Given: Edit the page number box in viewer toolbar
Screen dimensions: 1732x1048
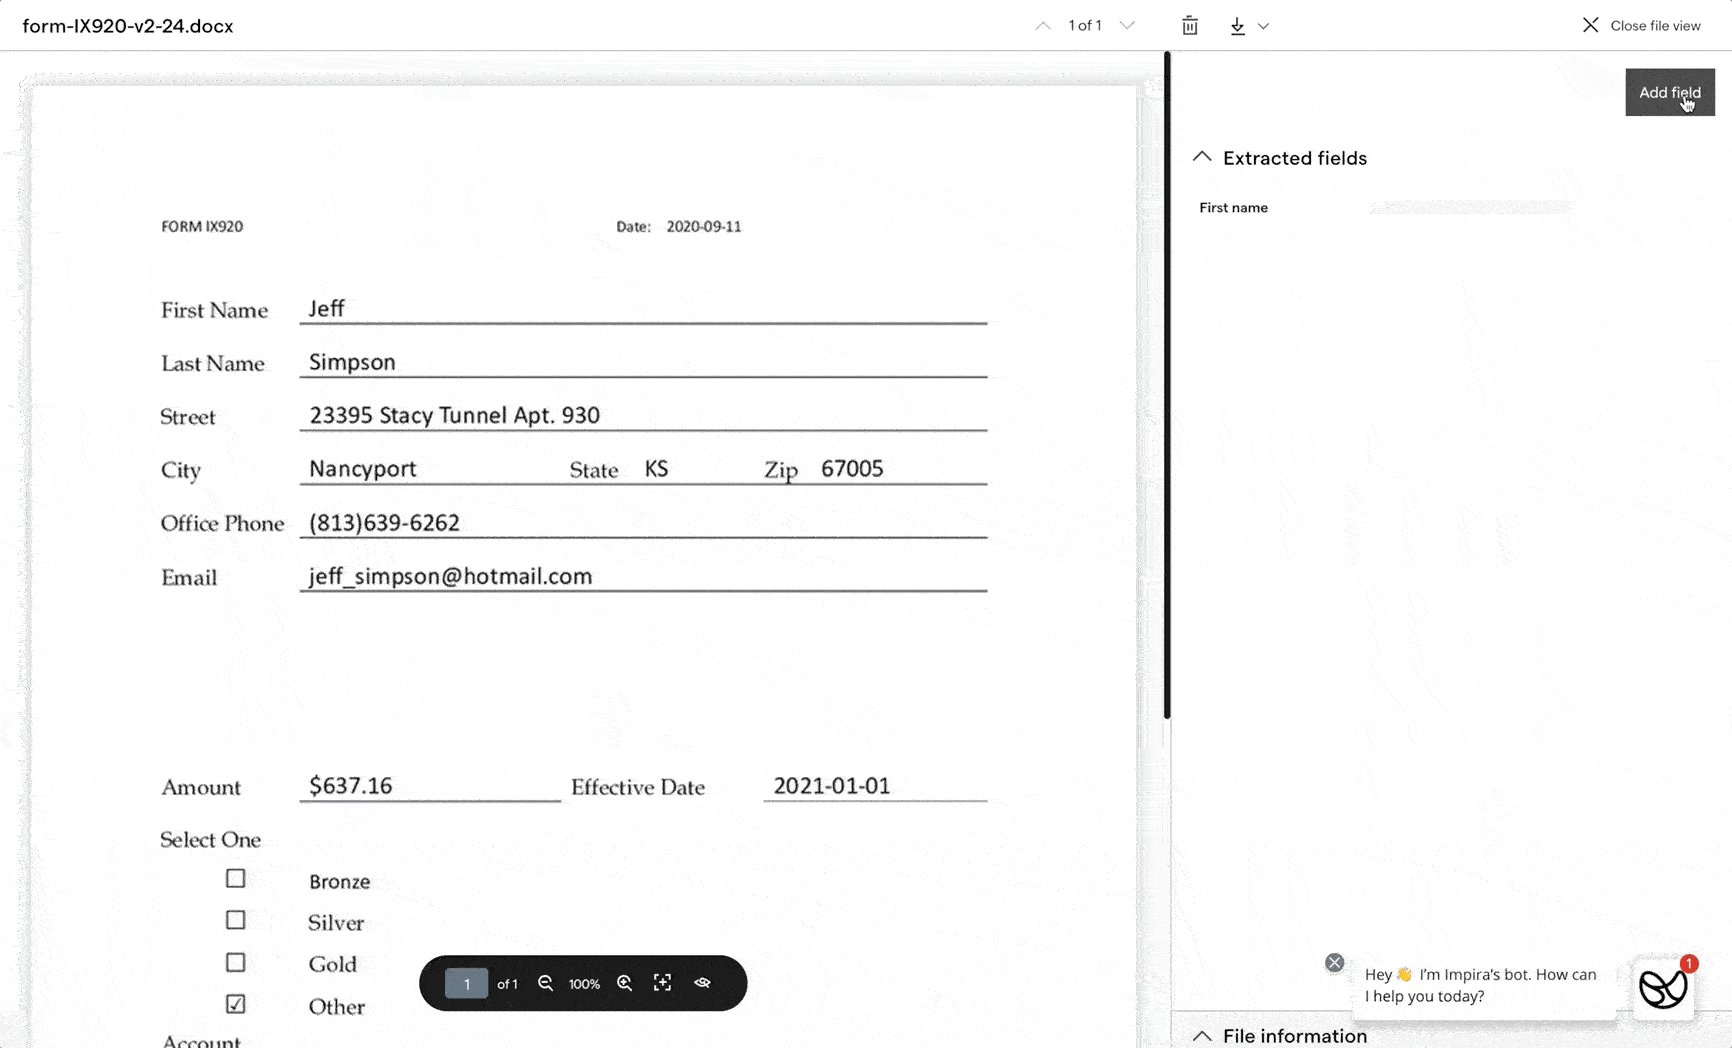Looking at the screenshot, I should point(466,984).
